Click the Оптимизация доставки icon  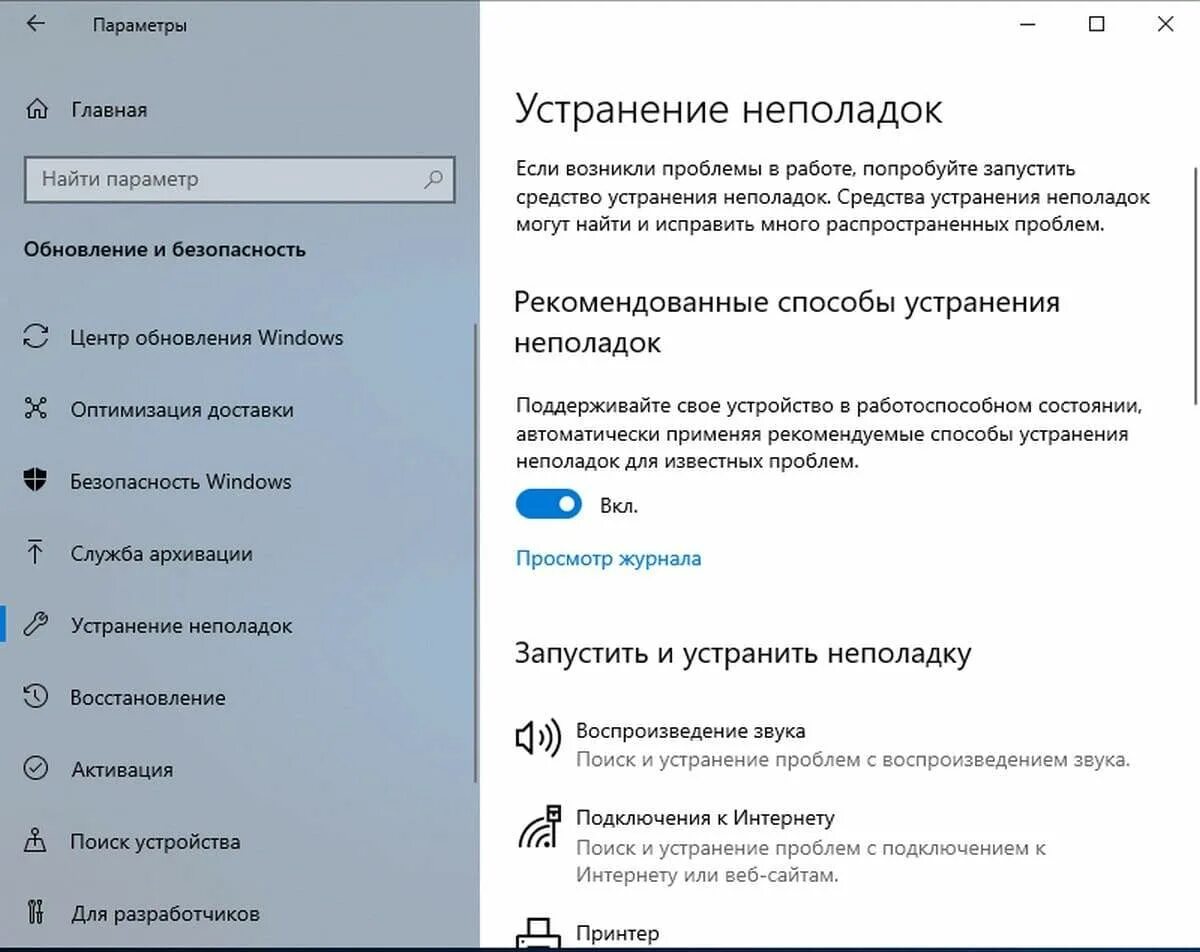(x=36, y=409)
